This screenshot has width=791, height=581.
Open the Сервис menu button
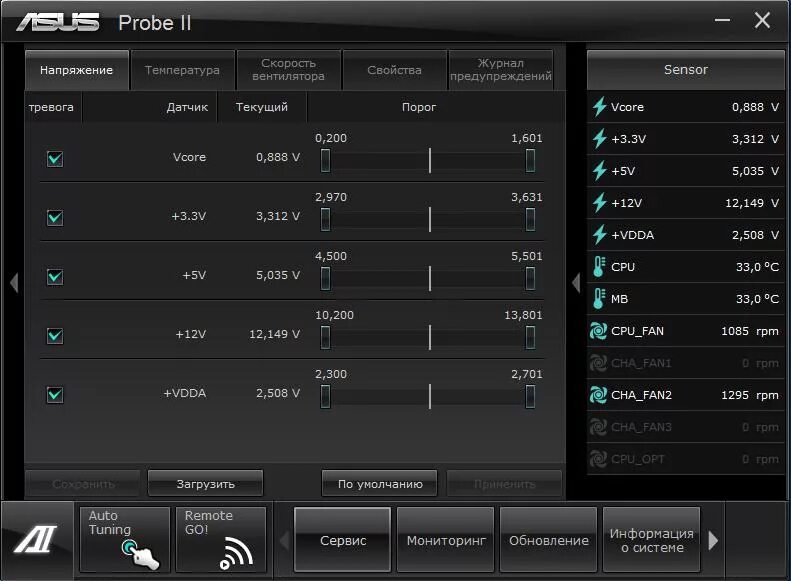click(x=343, y=540)
